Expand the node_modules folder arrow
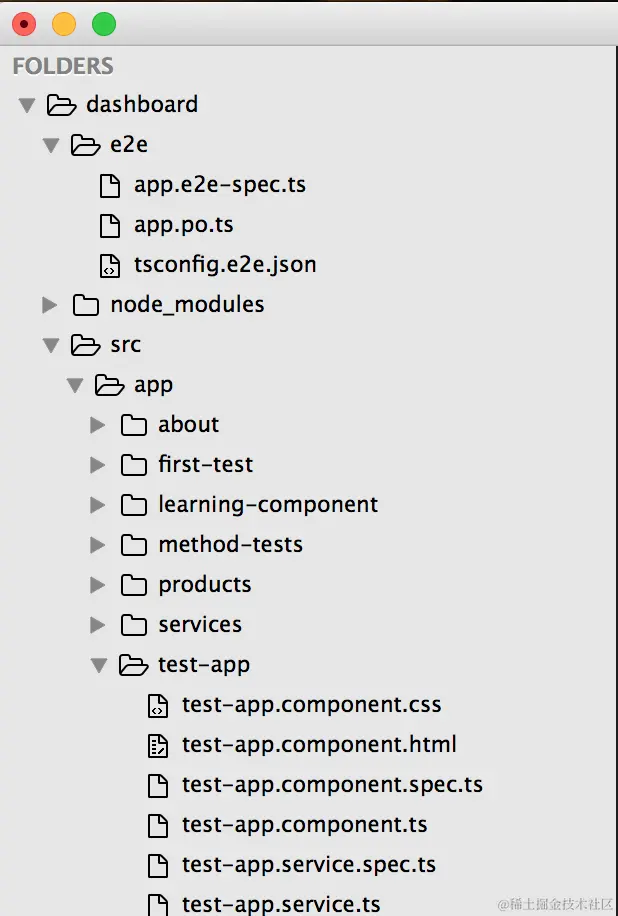Viewport: 618px width, 916px height. coord(50,305)
